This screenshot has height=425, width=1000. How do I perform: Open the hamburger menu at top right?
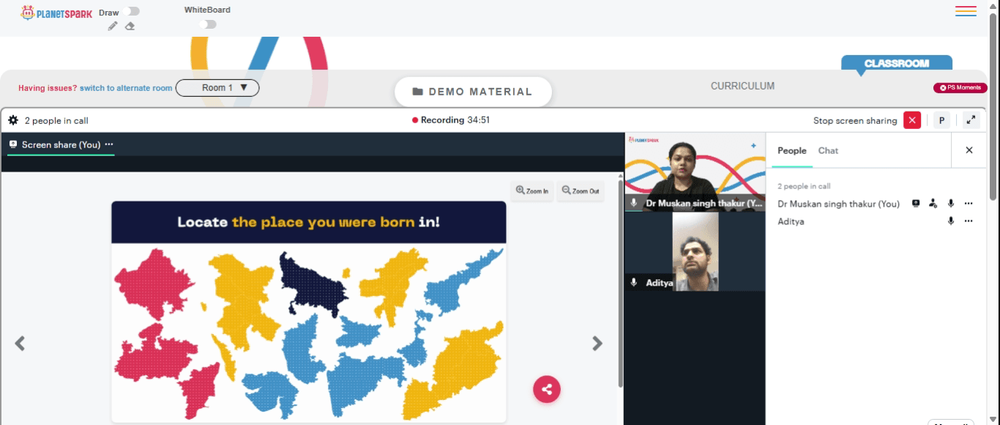coord(966,11)
